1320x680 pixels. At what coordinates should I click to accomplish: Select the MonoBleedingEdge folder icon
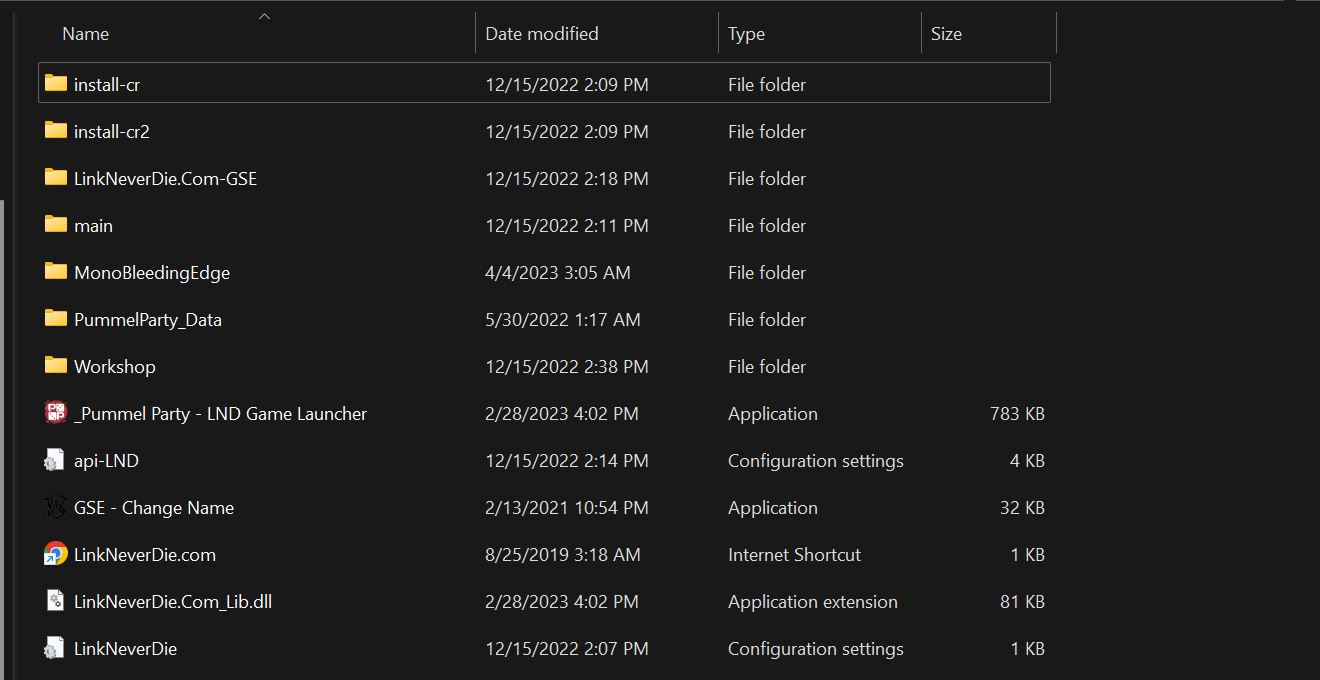pos(56,272)
